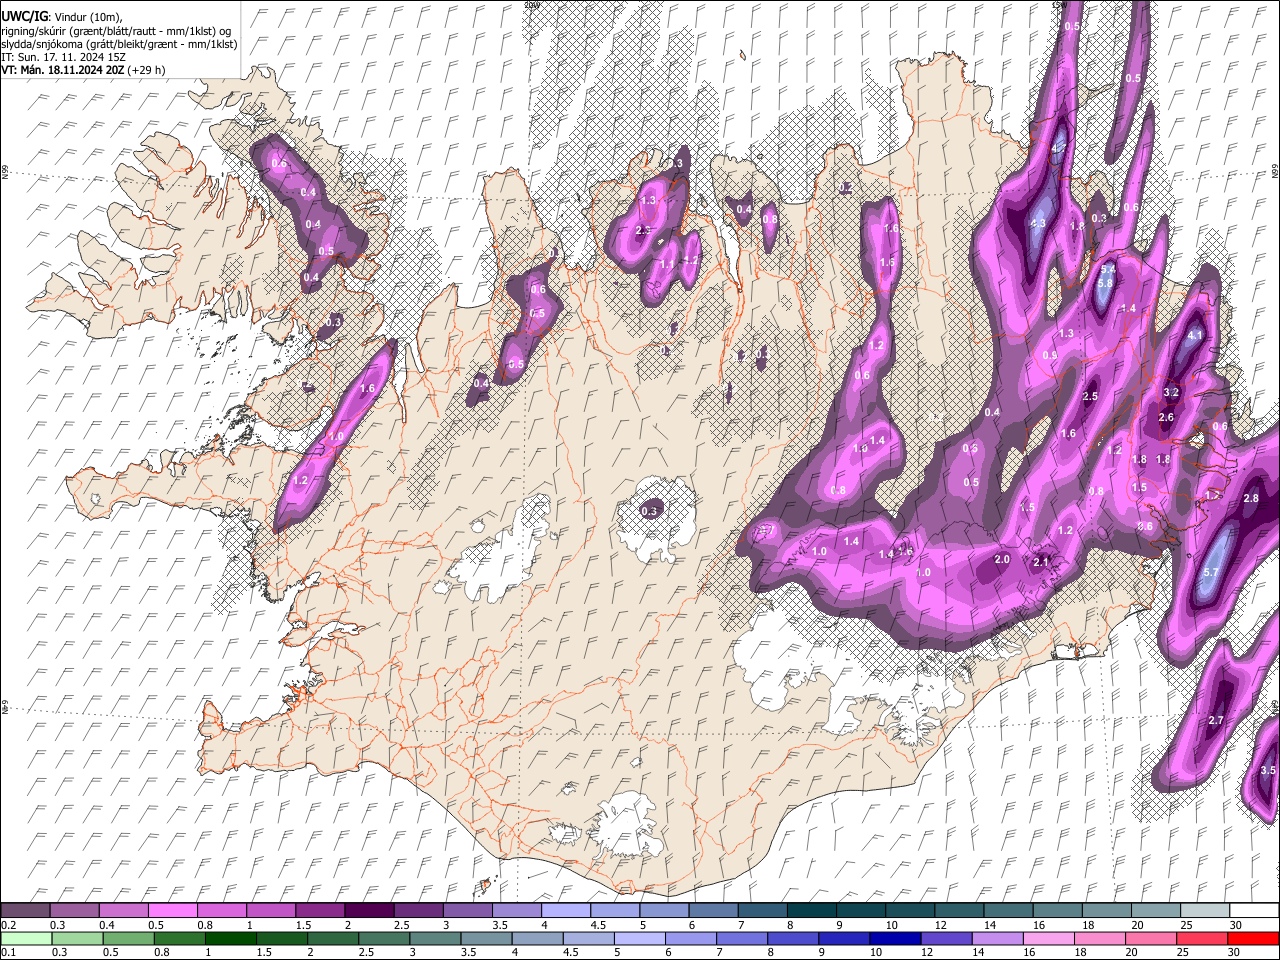Screen dimensions: 1280x960
Task: Click upper legend dark plum swatch between 2 and 2.5
Action: [369, 911]
